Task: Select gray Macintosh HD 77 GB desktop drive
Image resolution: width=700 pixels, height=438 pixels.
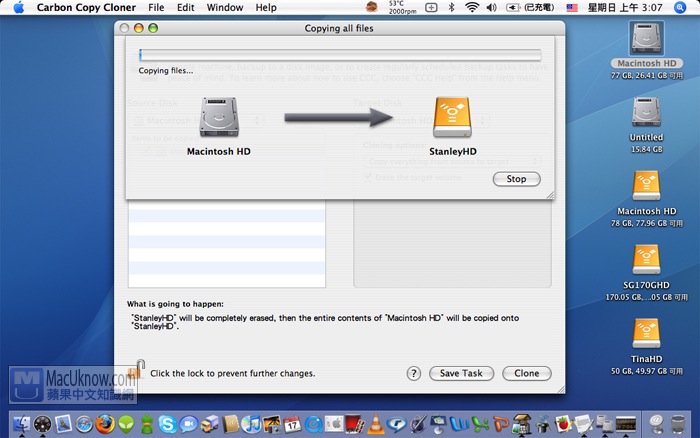Action: tap(646, 38)
